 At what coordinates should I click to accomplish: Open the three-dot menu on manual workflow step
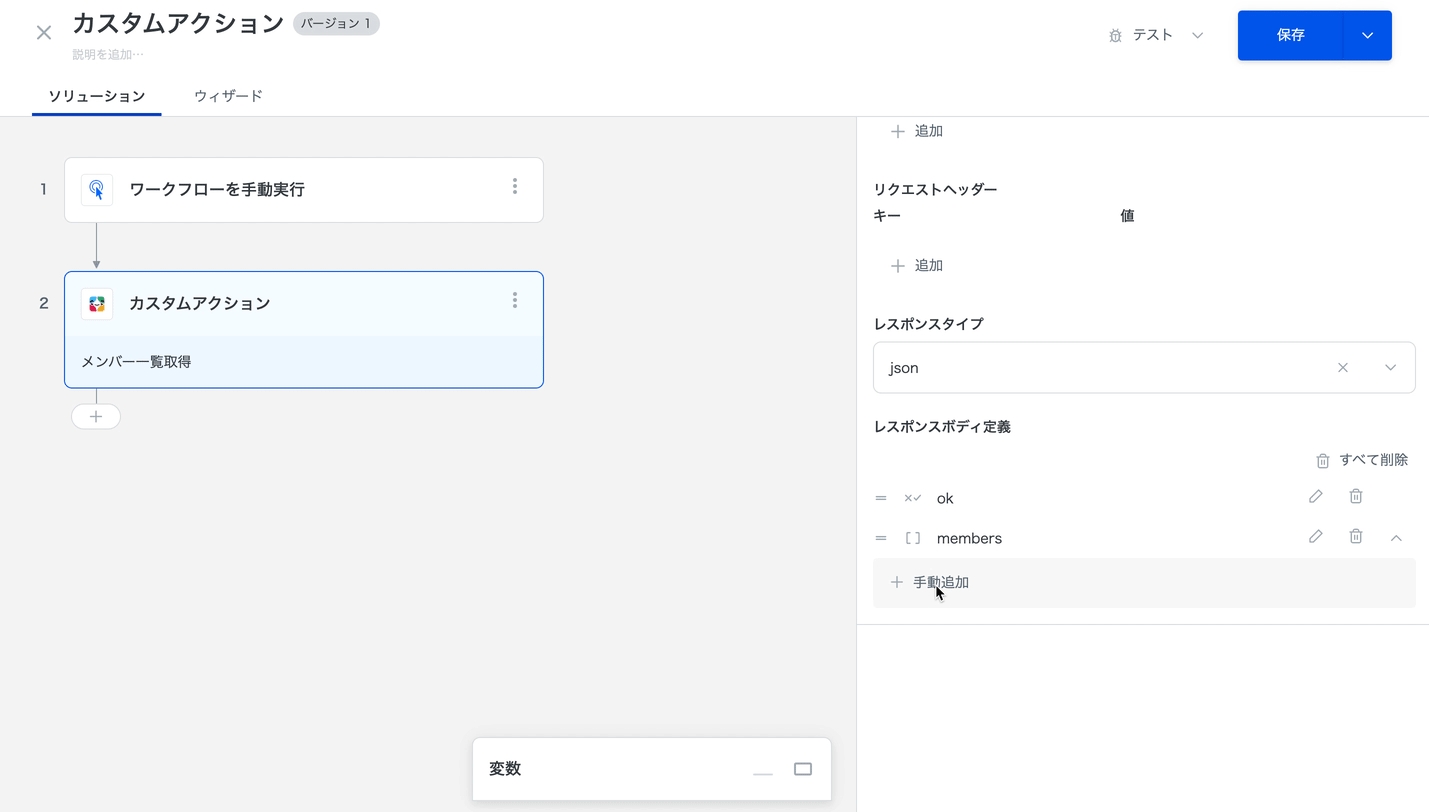(x=515, y=187)
